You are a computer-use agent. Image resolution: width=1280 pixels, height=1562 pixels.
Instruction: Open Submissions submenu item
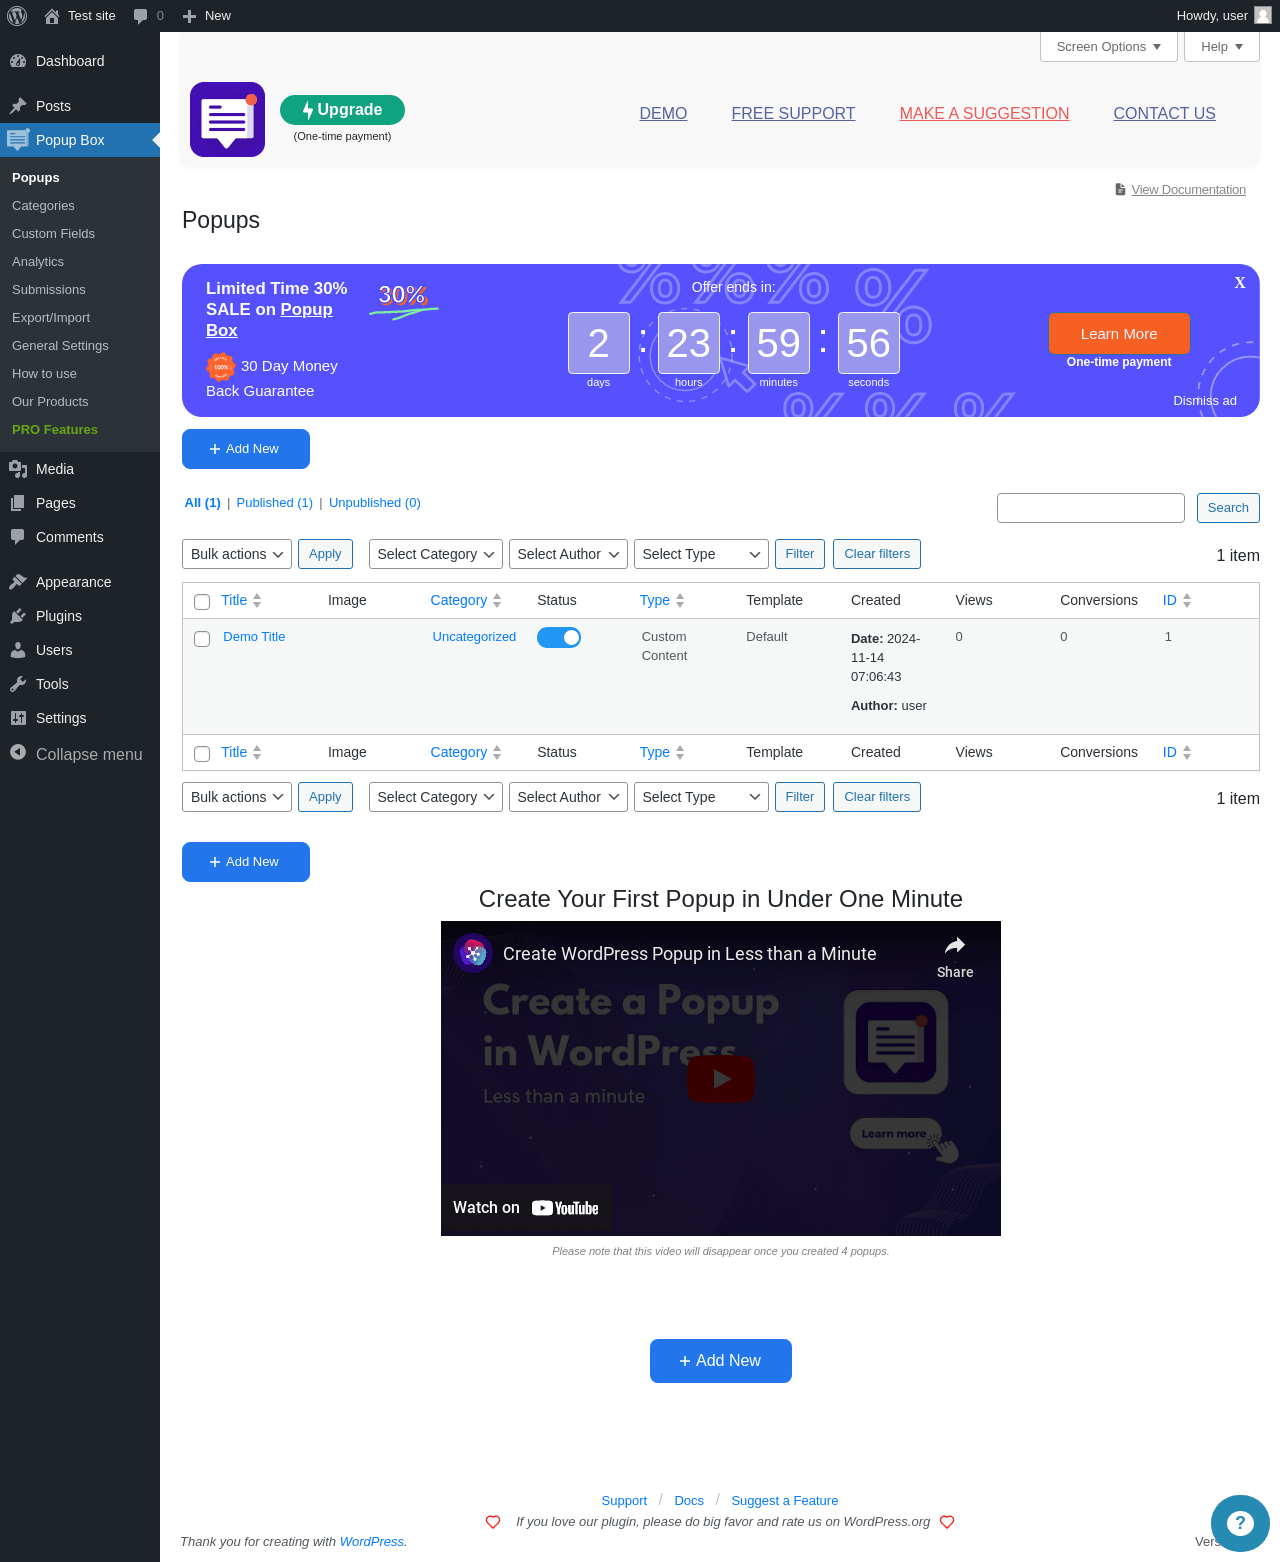click(x=49, y=290)
